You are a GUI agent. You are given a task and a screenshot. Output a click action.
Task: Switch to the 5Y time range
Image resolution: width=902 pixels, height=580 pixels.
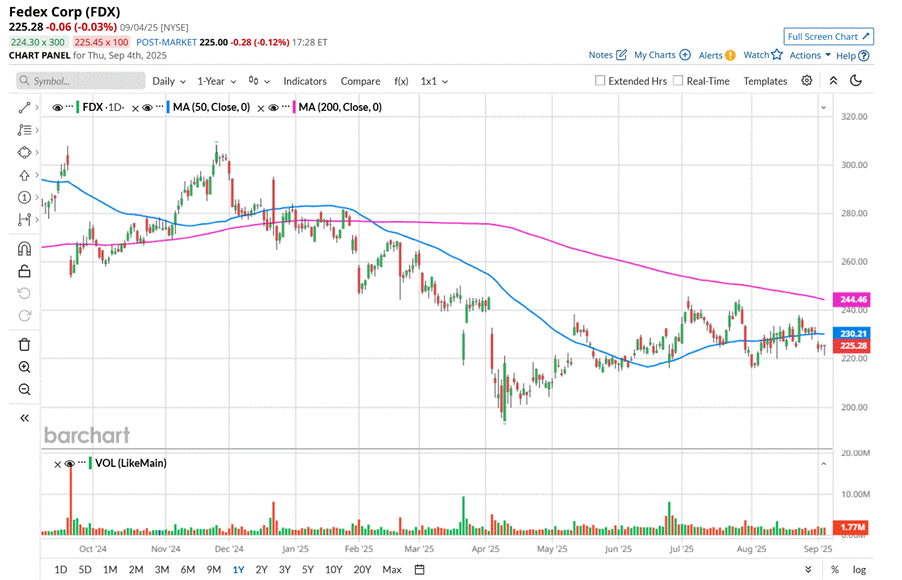point(308,570)
